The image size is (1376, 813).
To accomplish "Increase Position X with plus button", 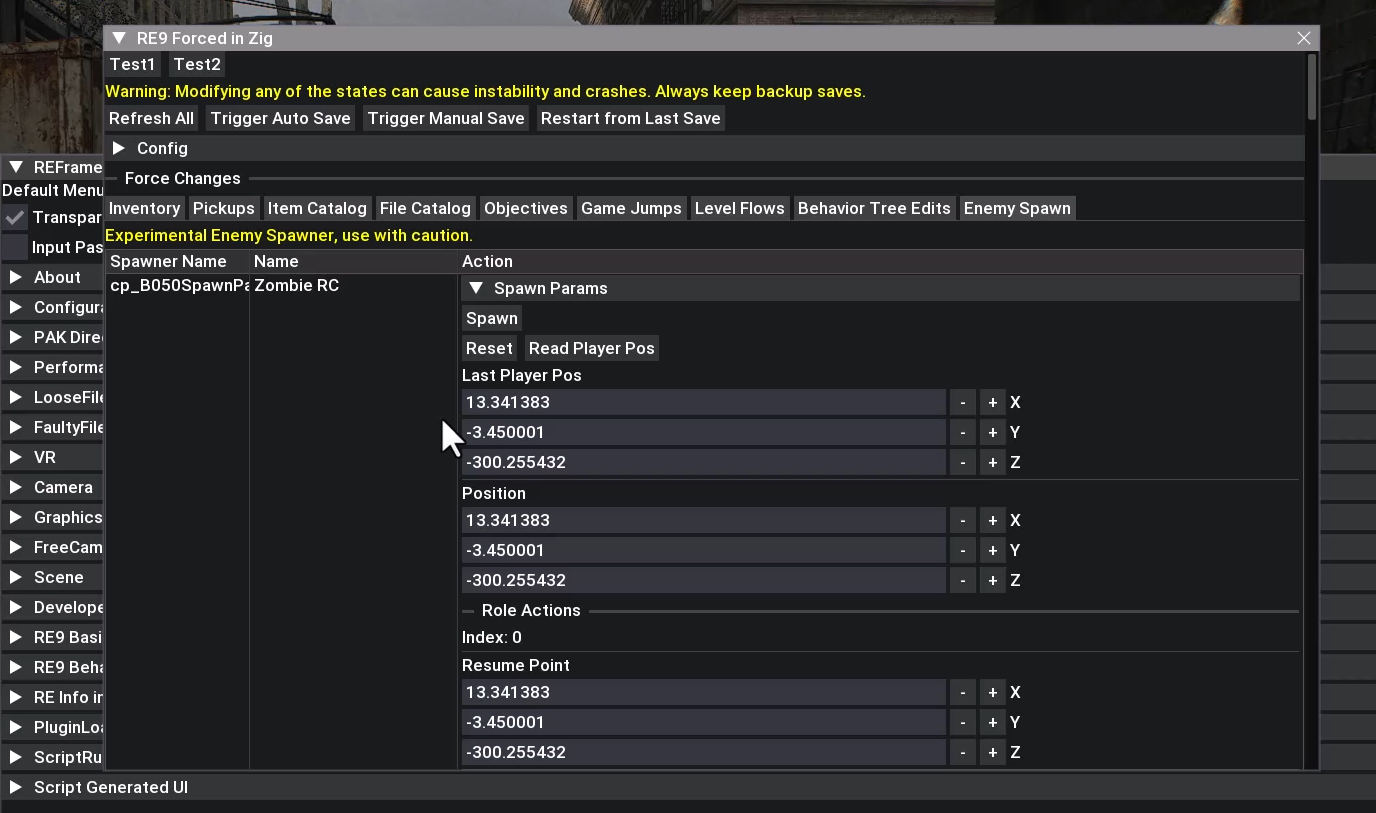I will click(992, 520).
